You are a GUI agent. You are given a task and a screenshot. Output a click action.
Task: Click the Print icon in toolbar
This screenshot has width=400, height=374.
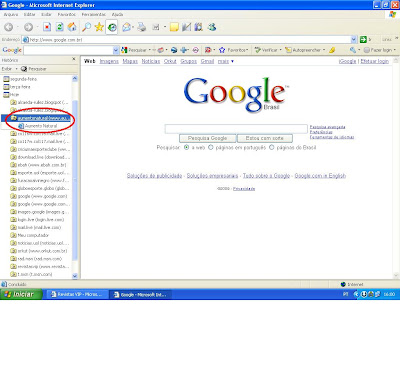(x=142, y=27)
